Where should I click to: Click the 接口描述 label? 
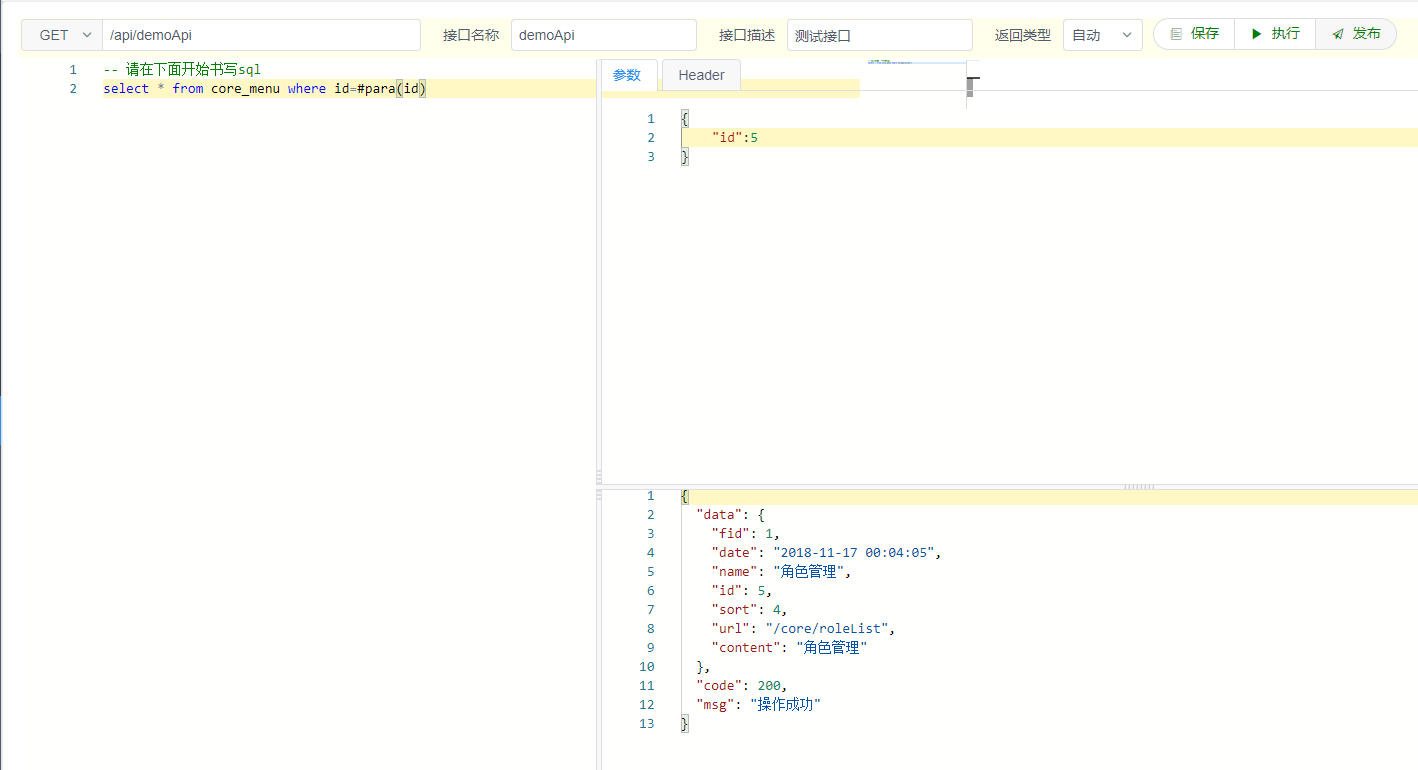(x=747, y=35)
